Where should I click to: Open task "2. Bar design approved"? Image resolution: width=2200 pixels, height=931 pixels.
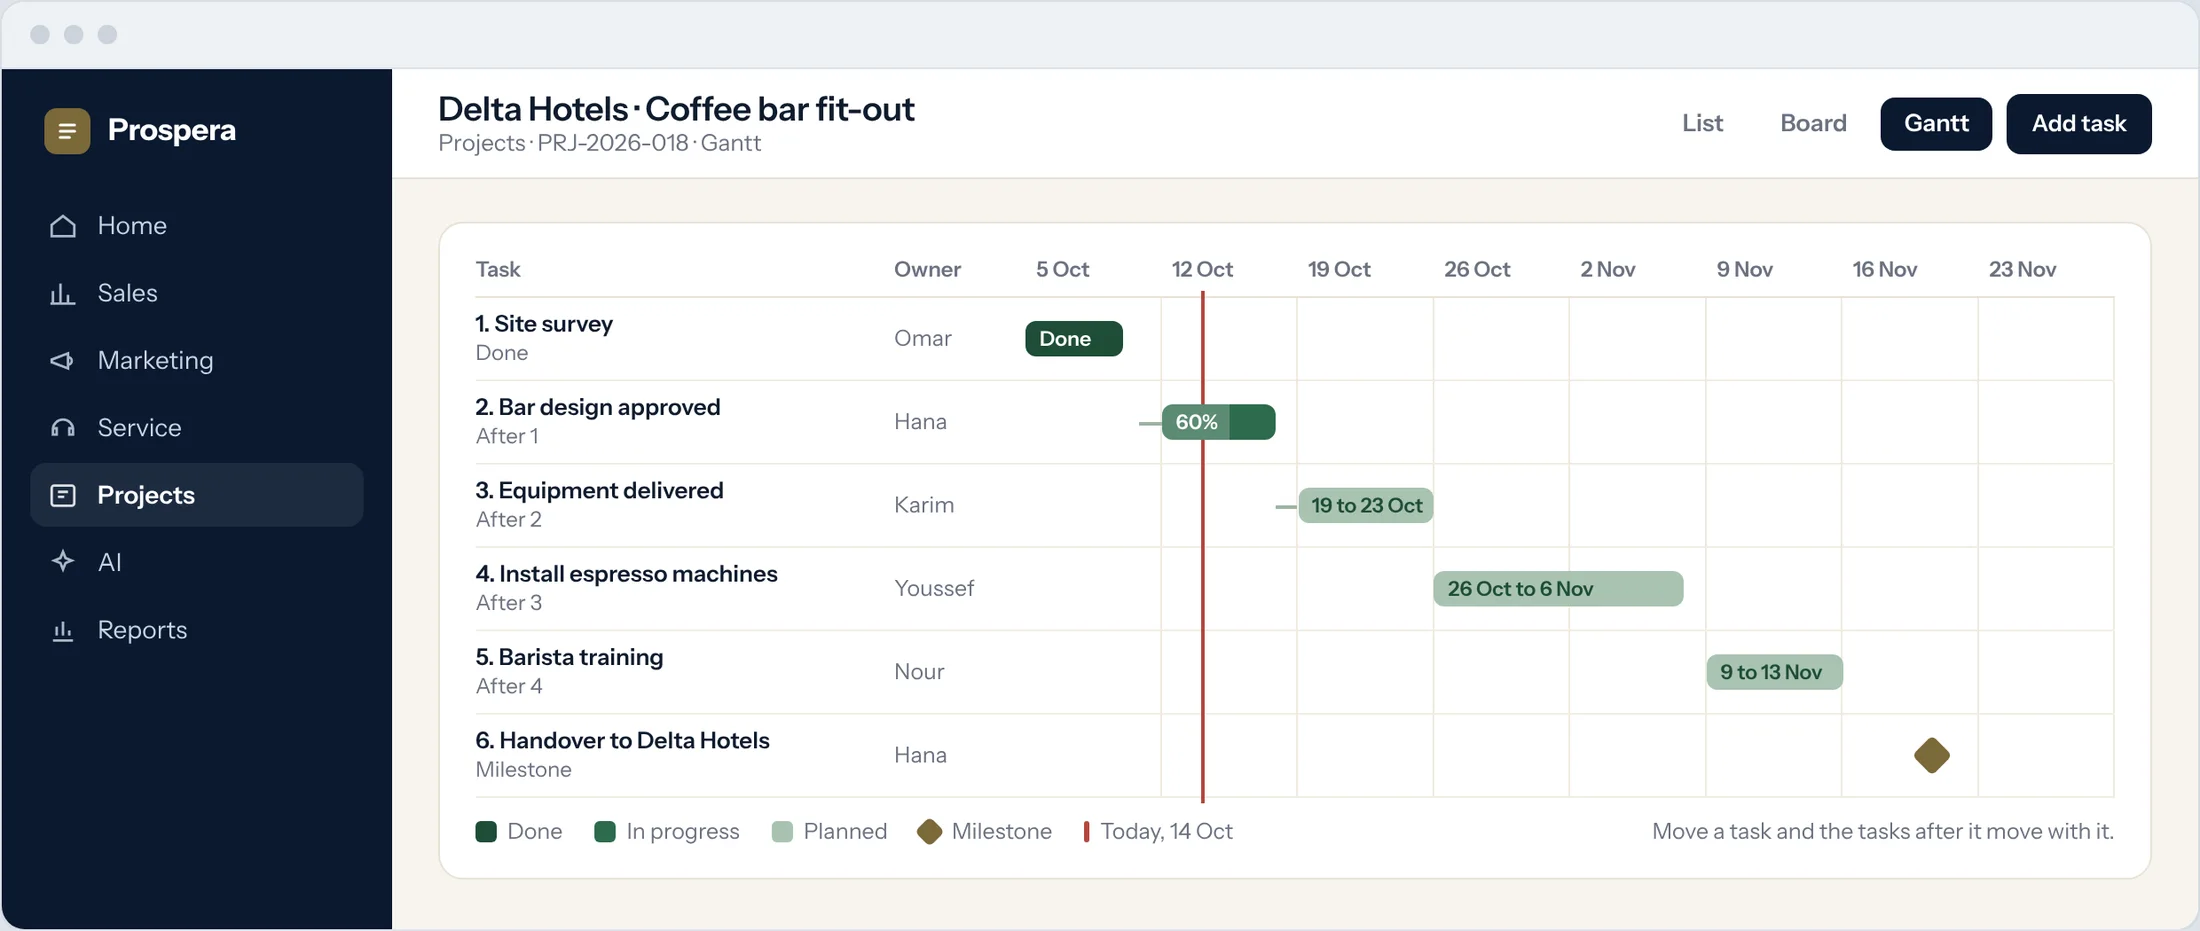click(598, 407)
